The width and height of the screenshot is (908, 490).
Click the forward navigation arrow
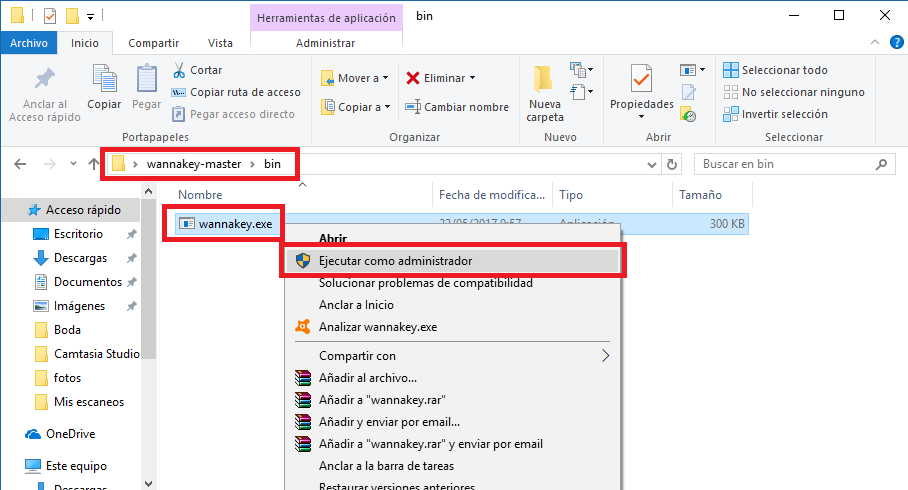click(50, 164)
